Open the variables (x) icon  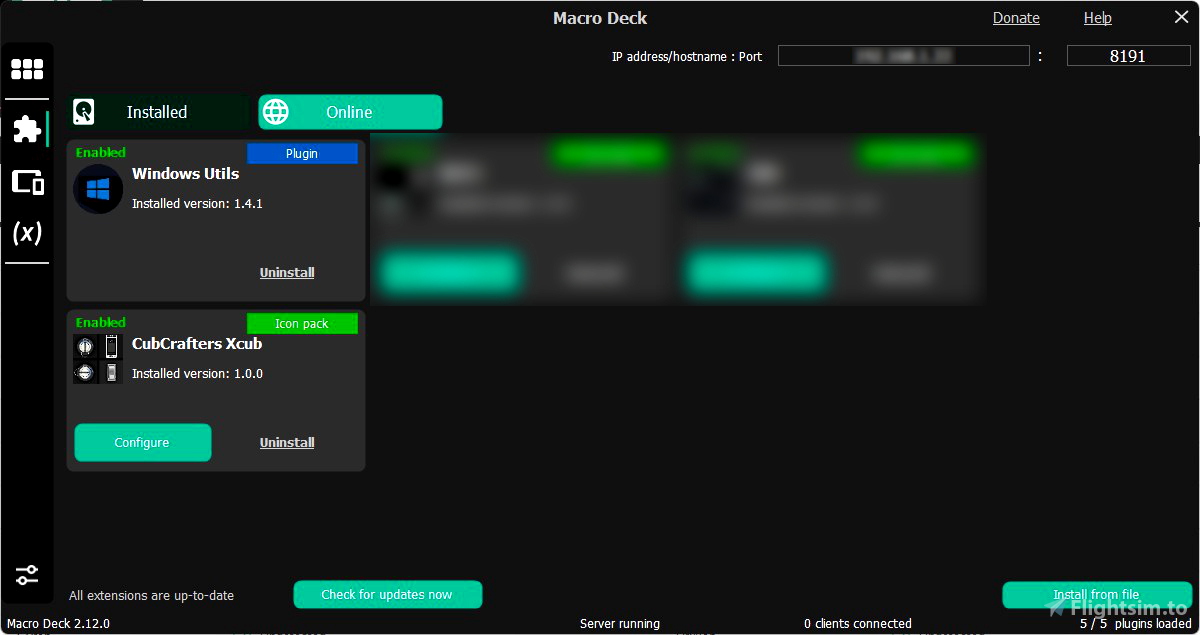[x=27, y=234]
